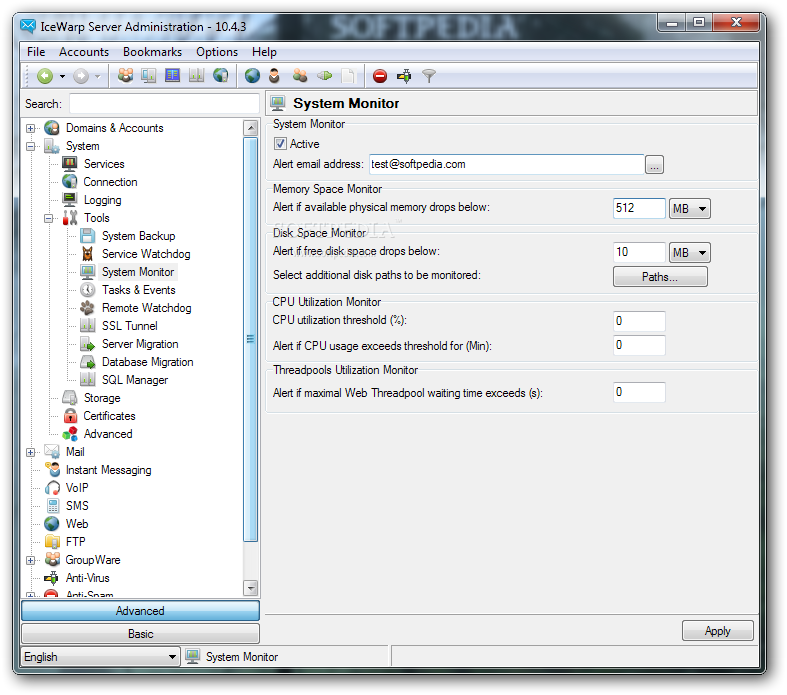787x695 pixels.
Task: Click the Tasks & Events clock icon
Action: tap(88, 290)
